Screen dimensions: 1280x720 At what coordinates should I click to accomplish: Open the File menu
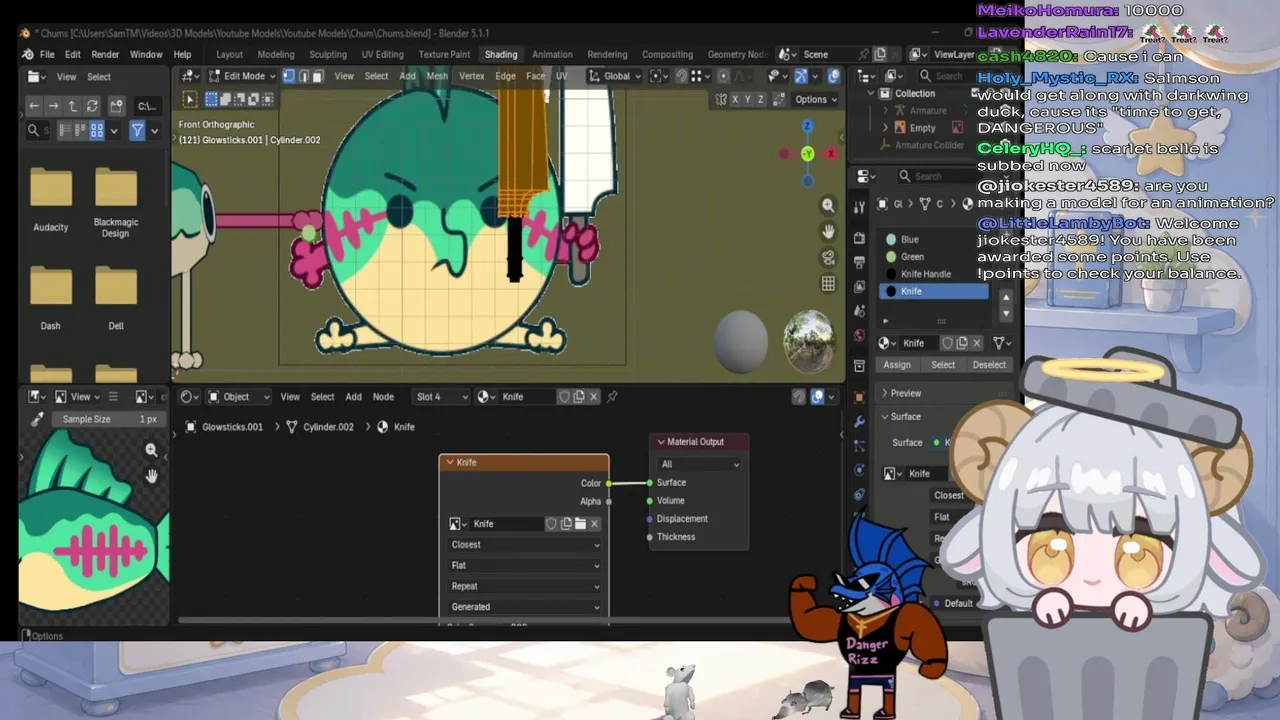[47, 54]
